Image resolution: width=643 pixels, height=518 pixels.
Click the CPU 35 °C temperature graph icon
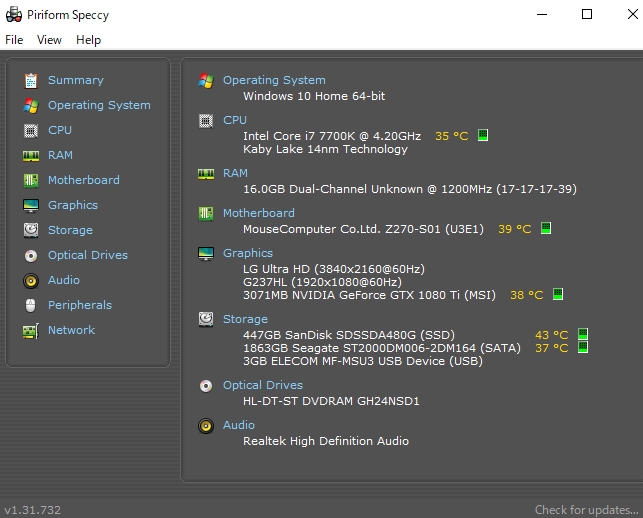coord(483,135)
